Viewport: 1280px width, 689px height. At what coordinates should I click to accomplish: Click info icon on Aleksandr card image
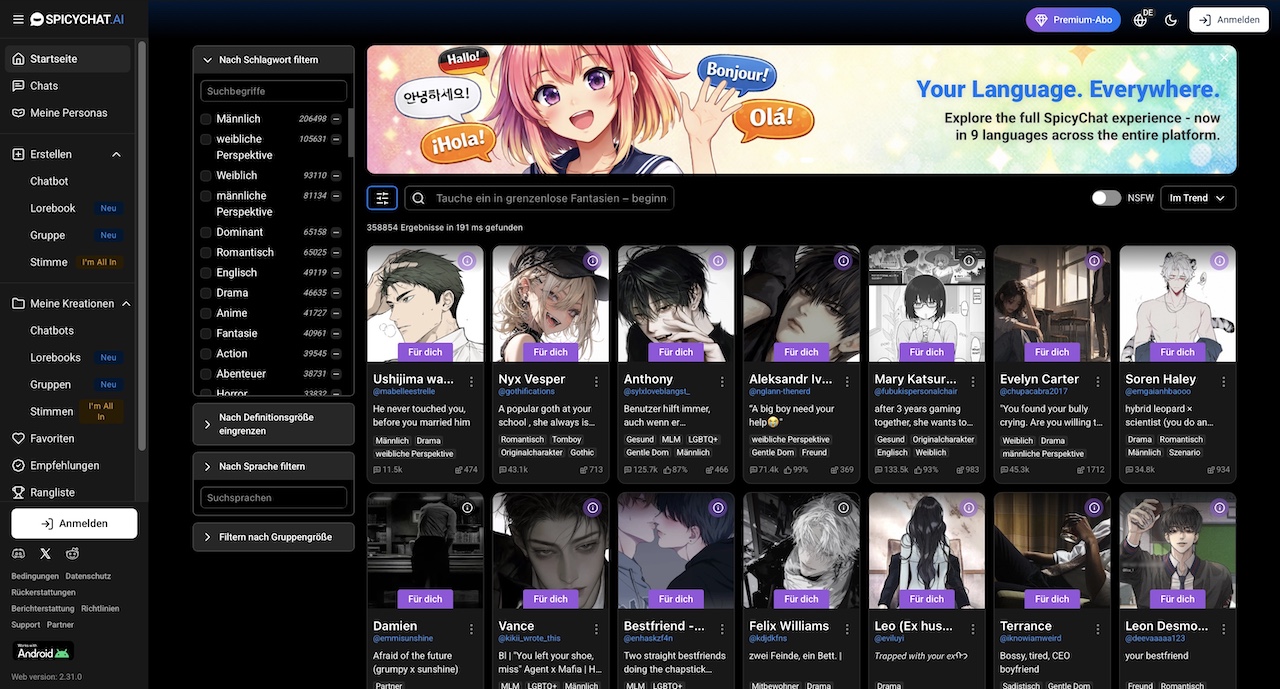coord(843,261)
